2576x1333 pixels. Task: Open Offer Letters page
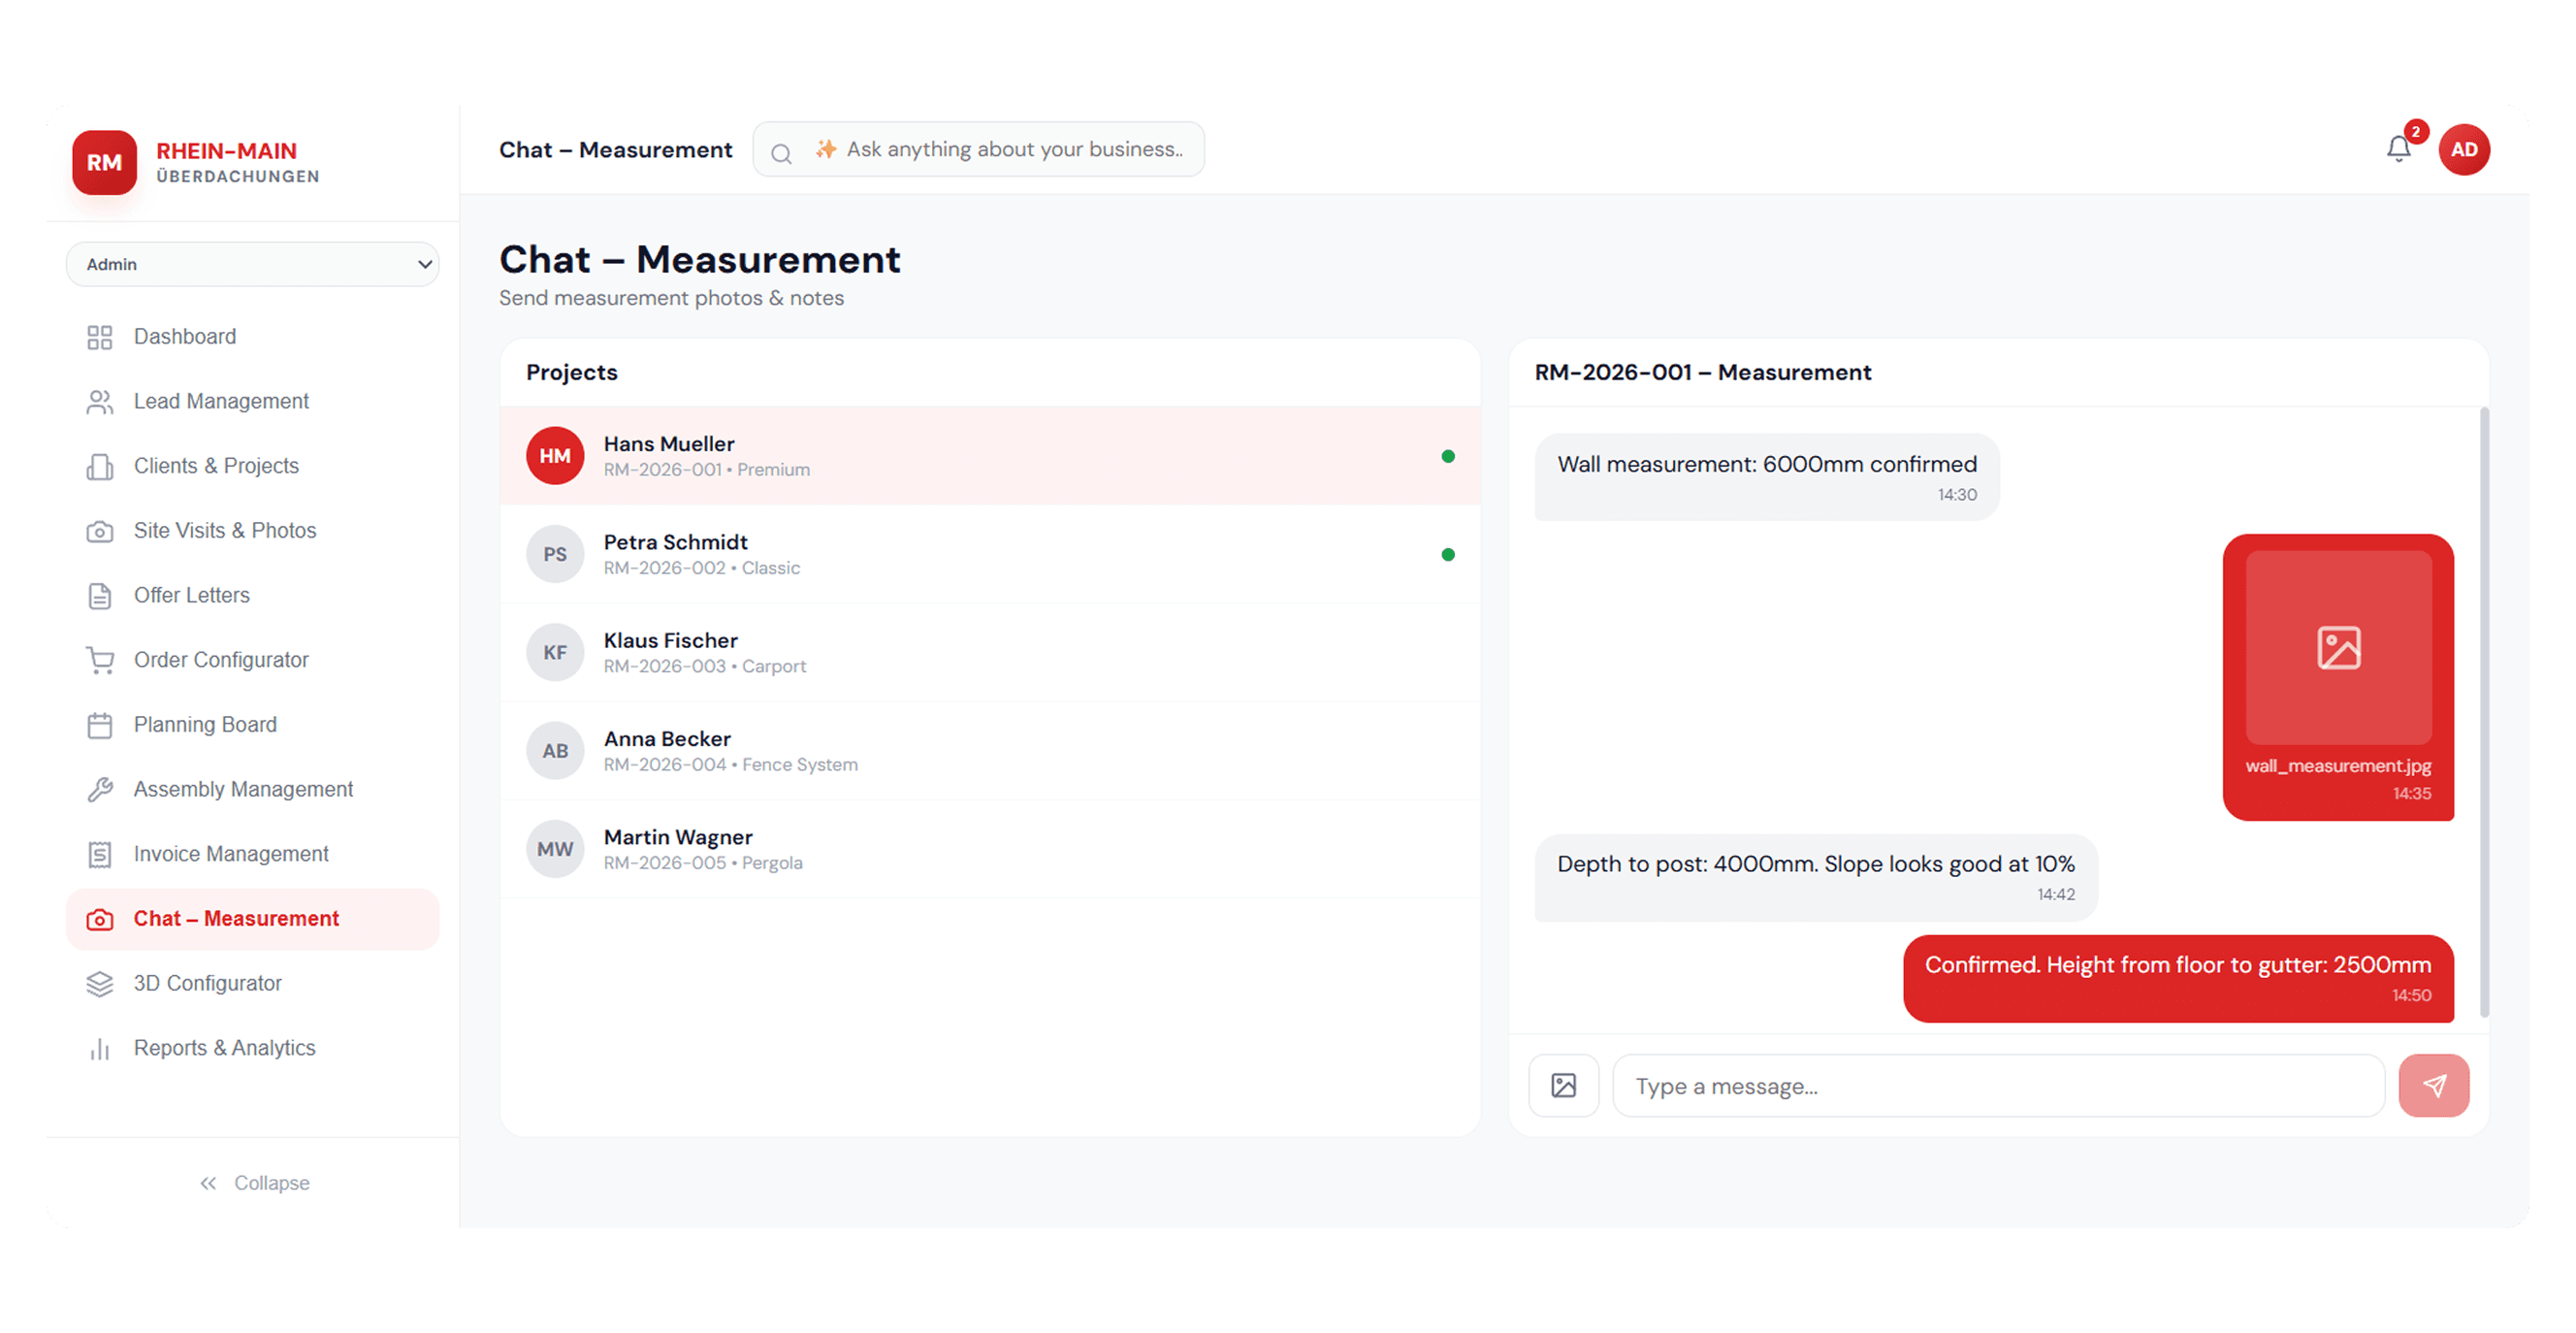click(x=252, y=595)
